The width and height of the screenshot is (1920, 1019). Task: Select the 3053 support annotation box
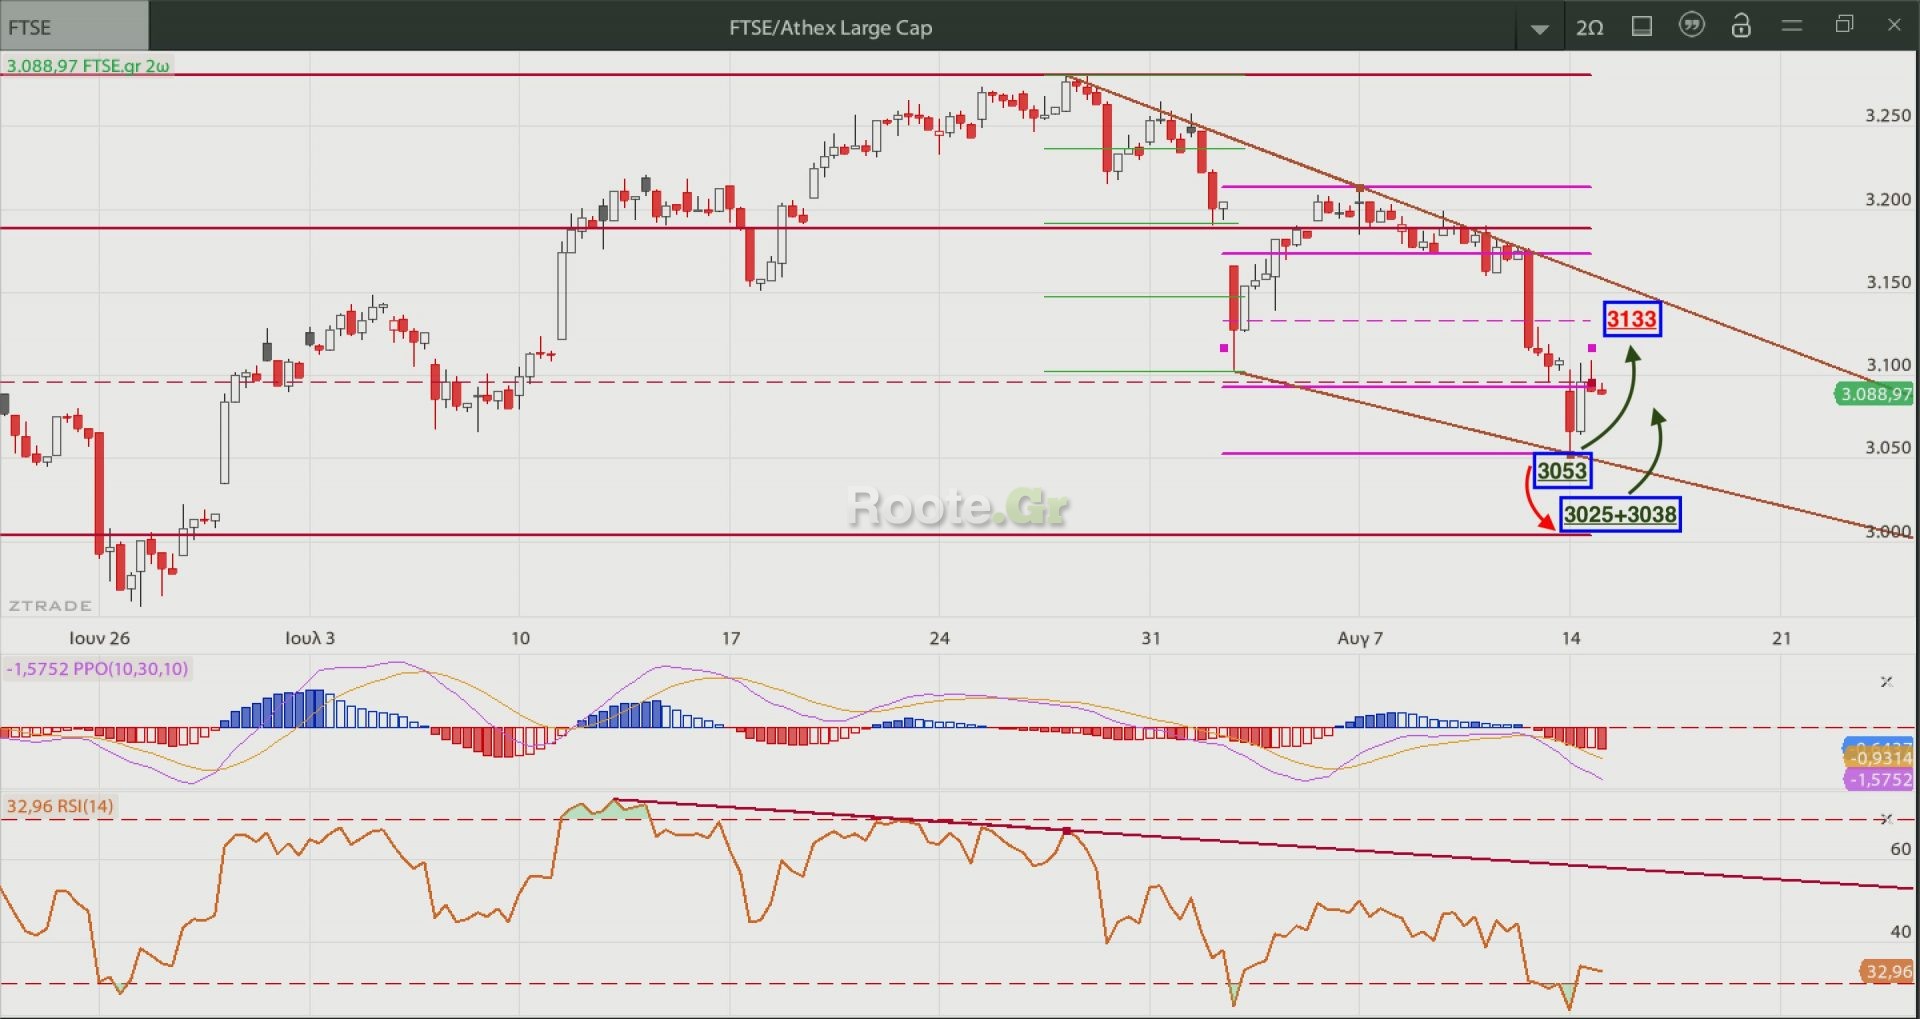pos(1562,471)
